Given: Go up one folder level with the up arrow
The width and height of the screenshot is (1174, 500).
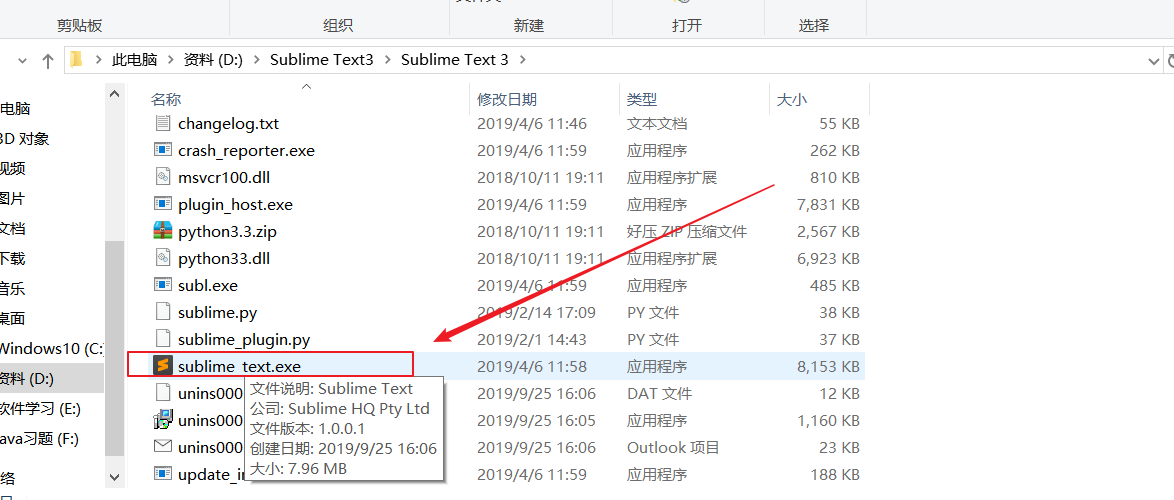Looking at the screenshot, I should coord(48,61).
